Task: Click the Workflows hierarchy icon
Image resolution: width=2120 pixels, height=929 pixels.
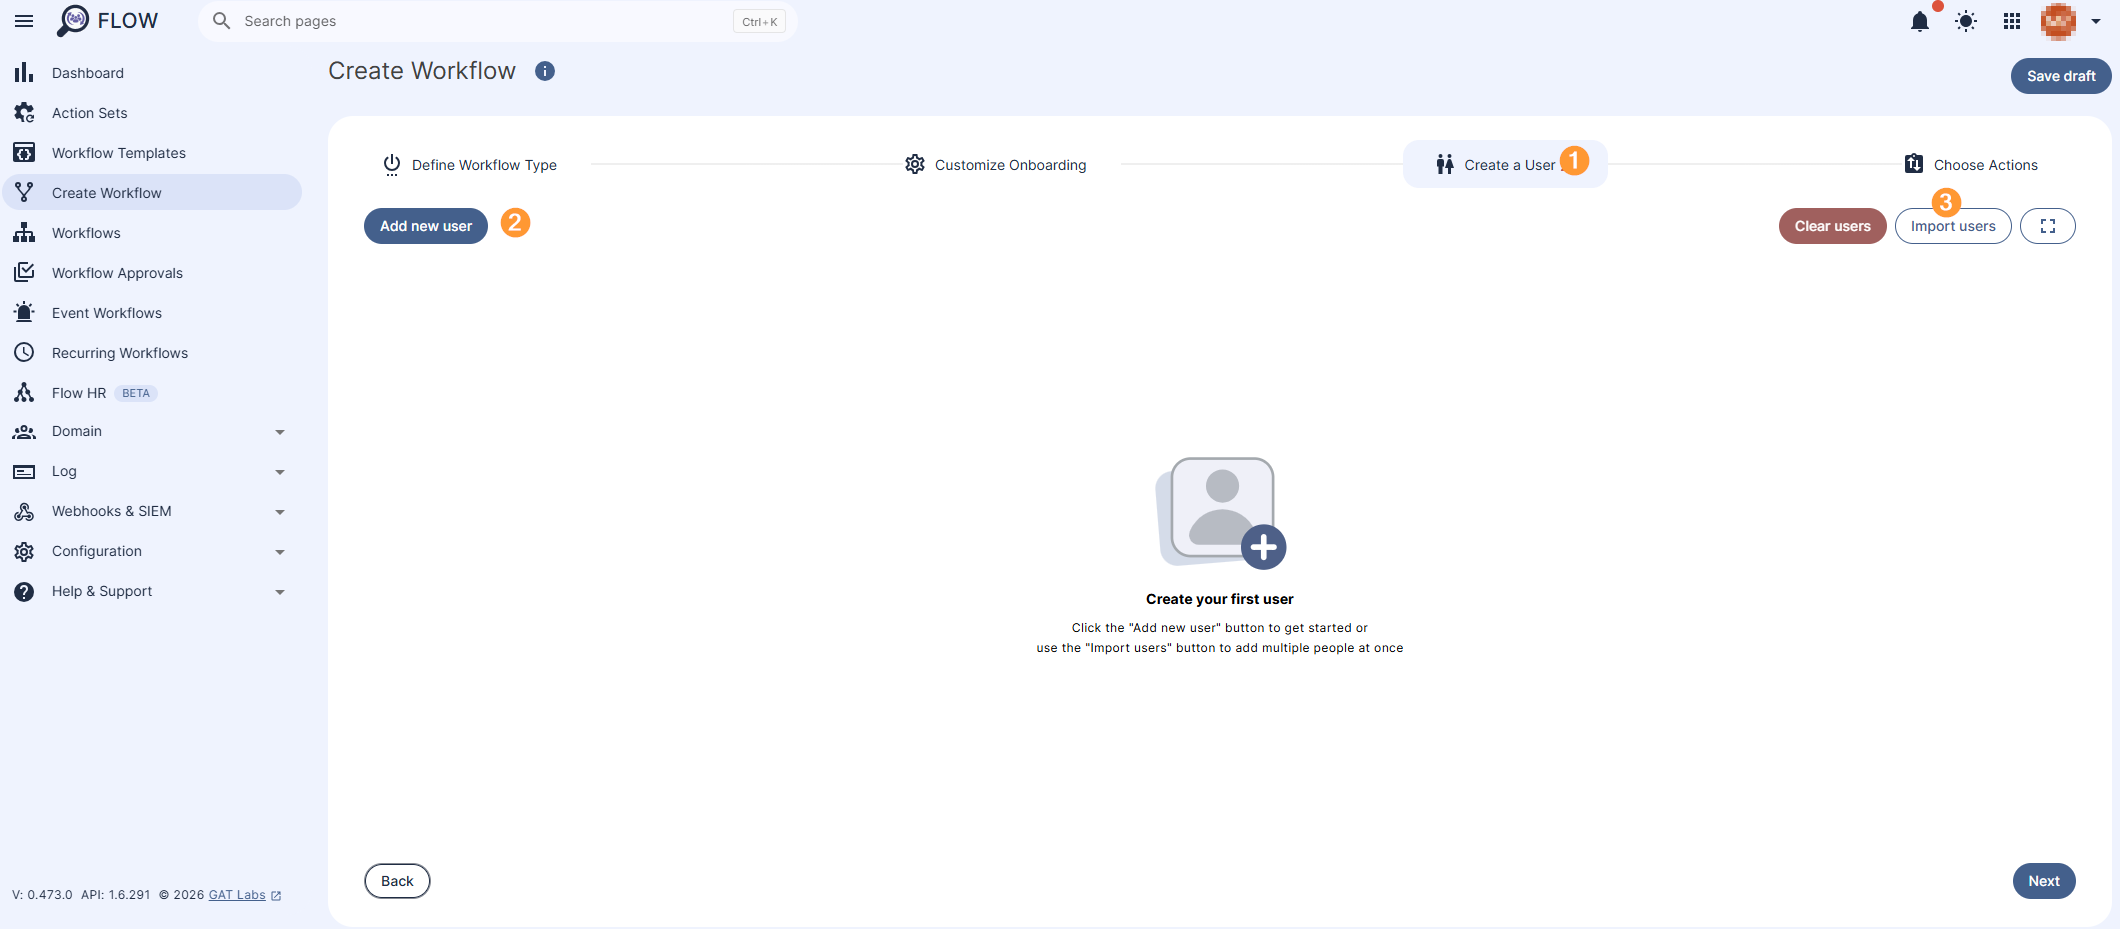Action: tap(24, 233)
